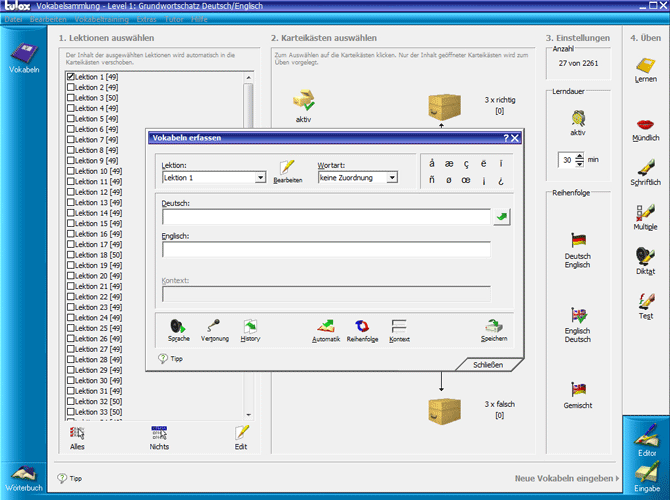Image resolution: width=670 pixels, height=500 pixels.
Task: Check Lektion 3 checkbox
Action: 71,97
